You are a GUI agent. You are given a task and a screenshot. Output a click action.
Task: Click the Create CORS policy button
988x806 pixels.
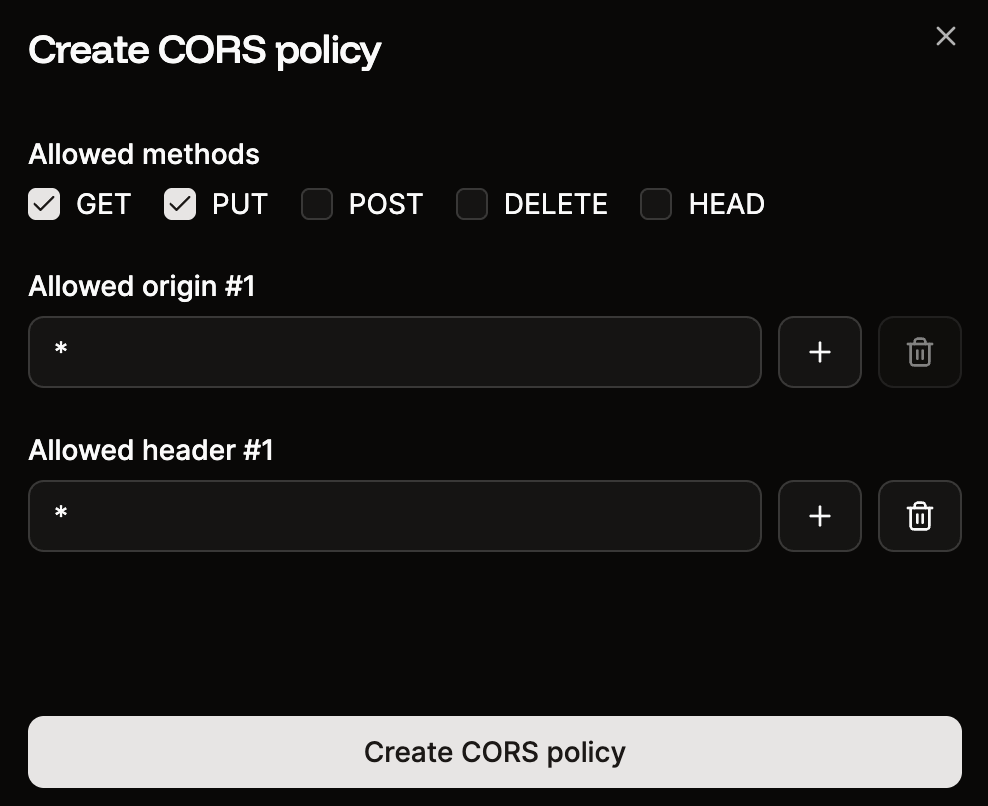click(x=494, y=751)
